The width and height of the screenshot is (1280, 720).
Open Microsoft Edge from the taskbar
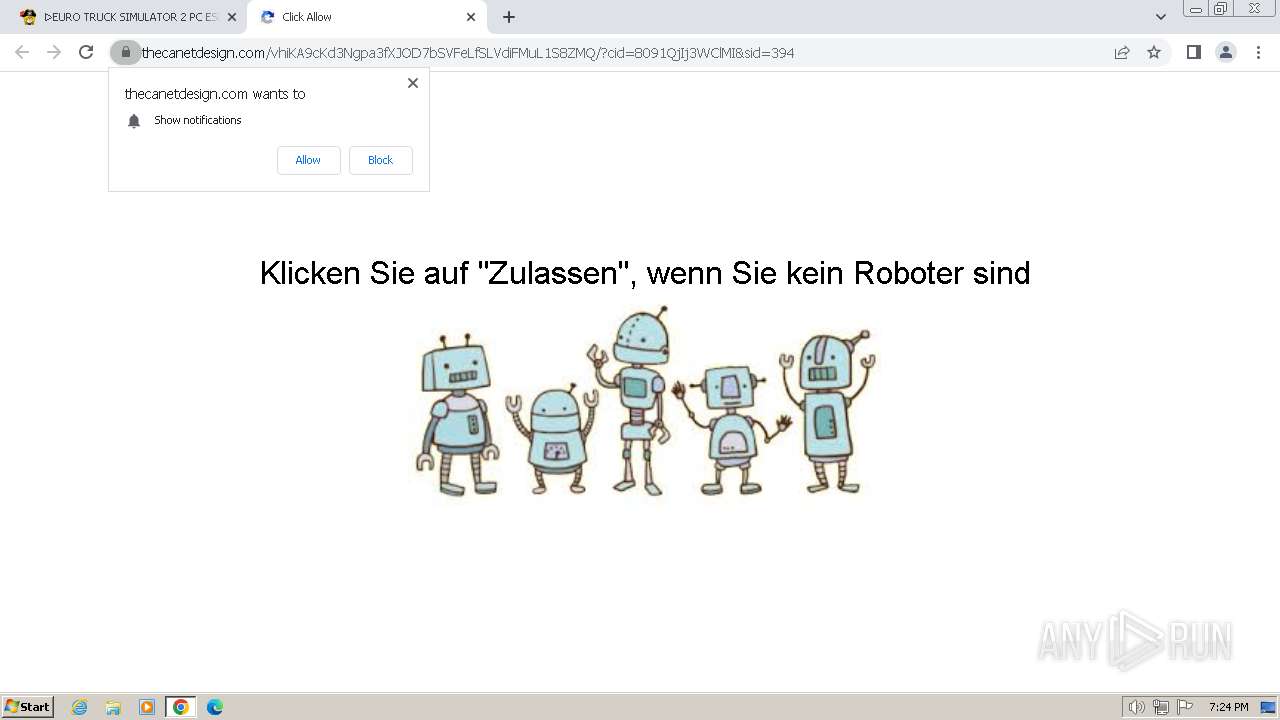click(215, 707)
